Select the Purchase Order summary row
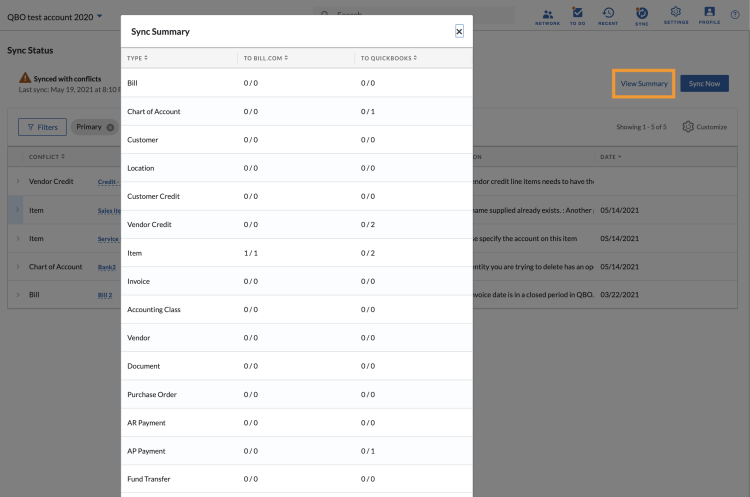 pos(297,394)
